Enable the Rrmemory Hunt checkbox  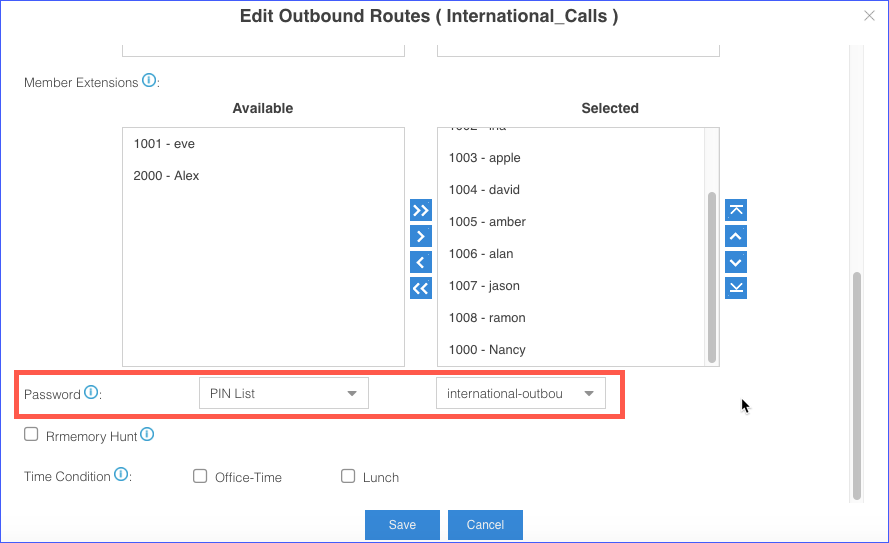pyautogui.click(x=31, y=435)
